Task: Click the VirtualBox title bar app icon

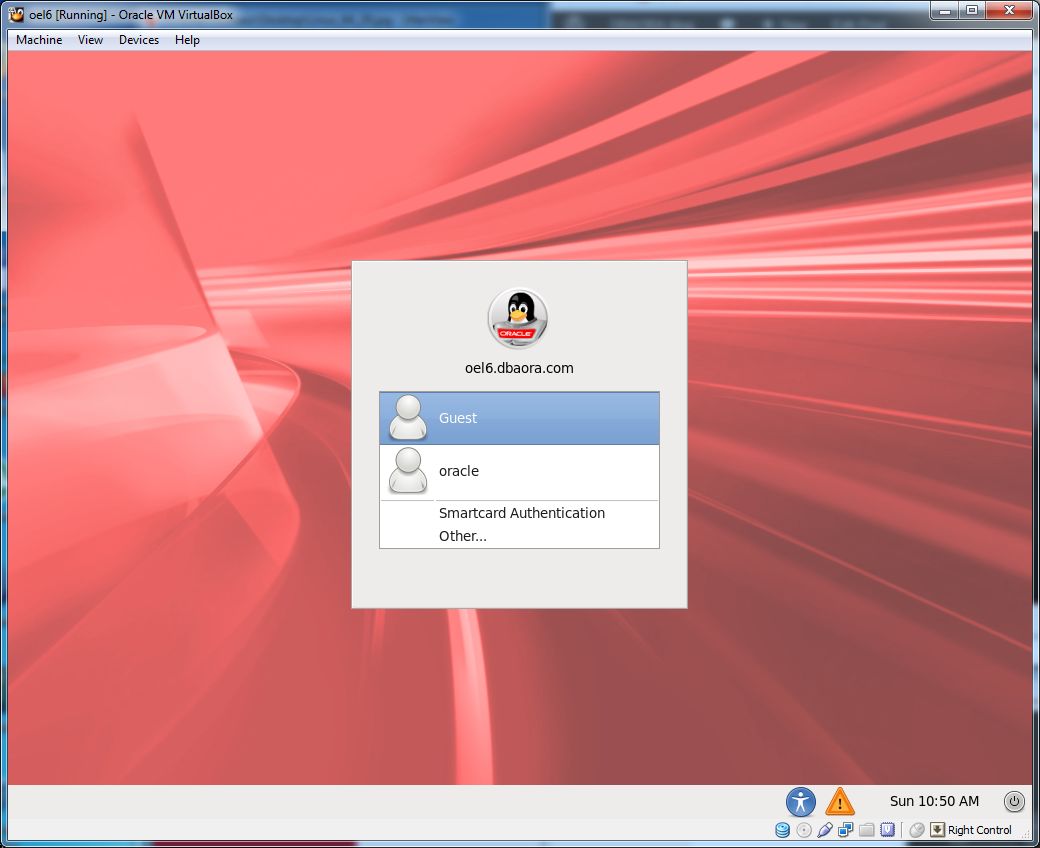Action: click(x=16, y=14)
